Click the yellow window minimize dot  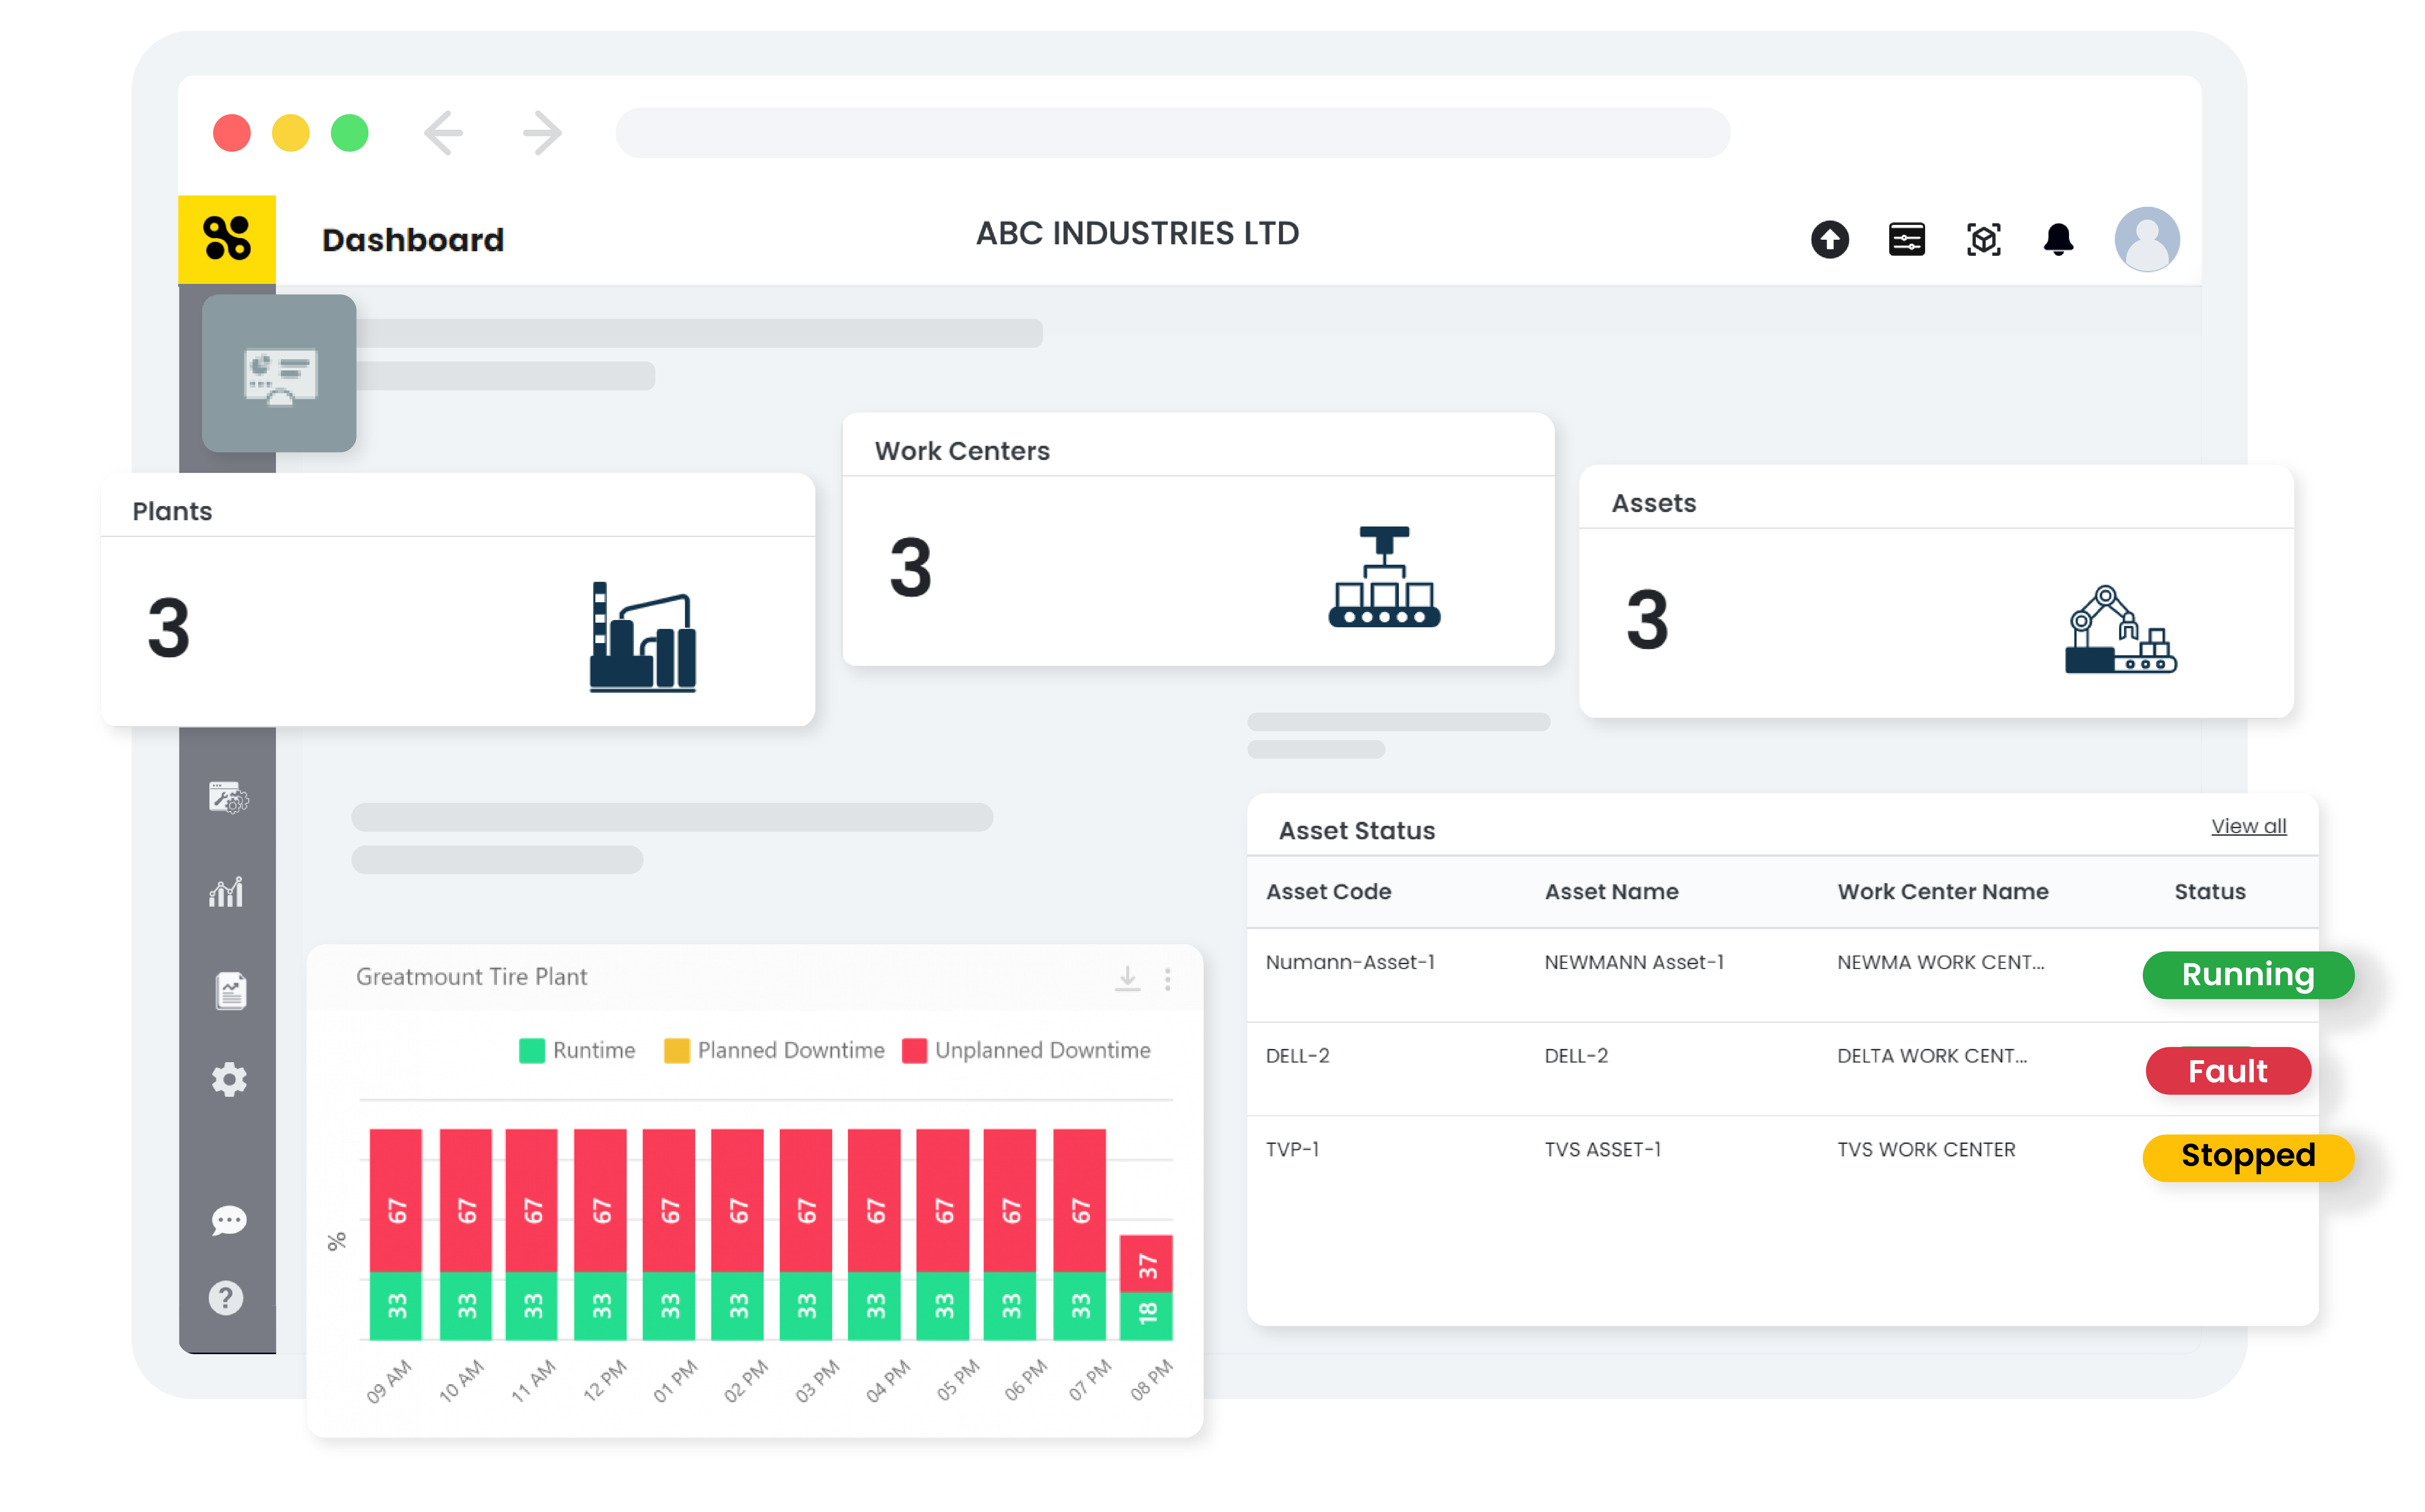coord(291,133)
